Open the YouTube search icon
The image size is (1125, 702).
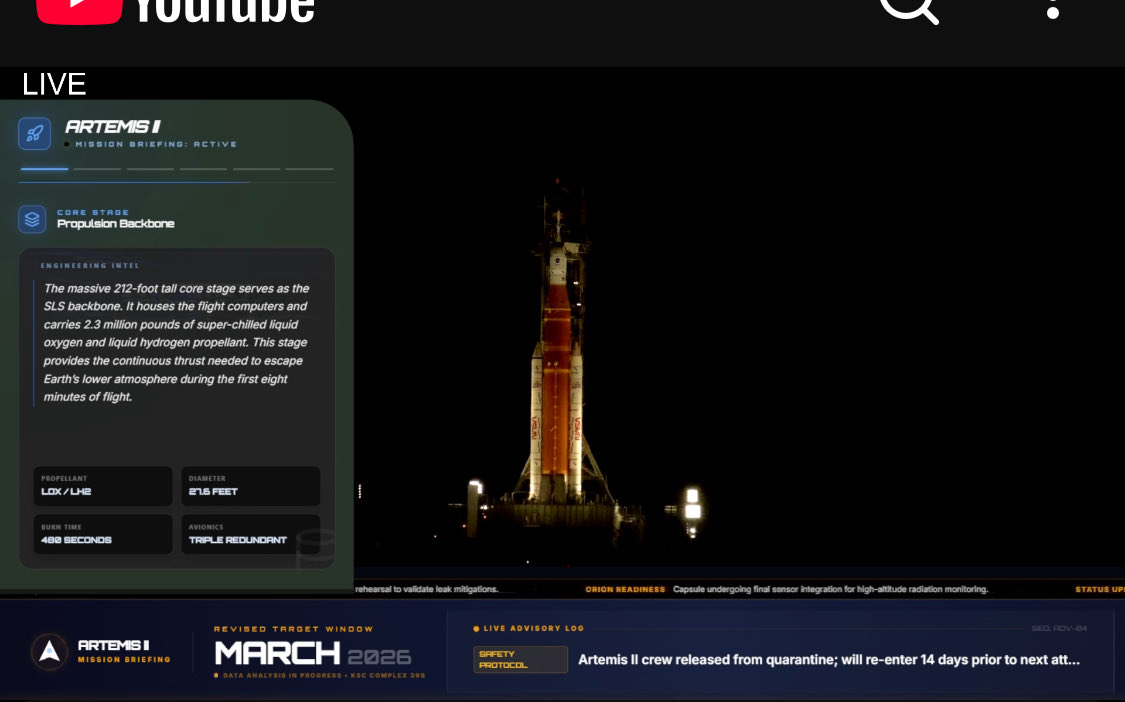coord(909,10)
